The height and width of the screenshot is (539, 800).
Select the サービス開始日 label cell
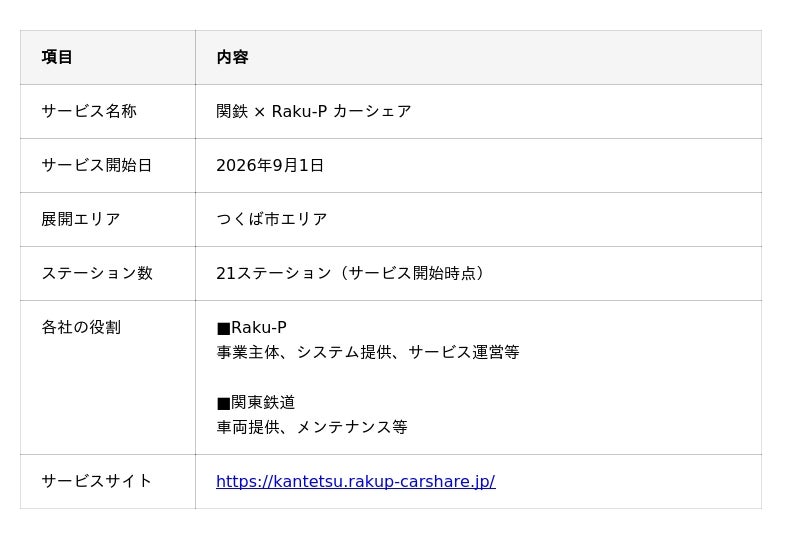108,165
